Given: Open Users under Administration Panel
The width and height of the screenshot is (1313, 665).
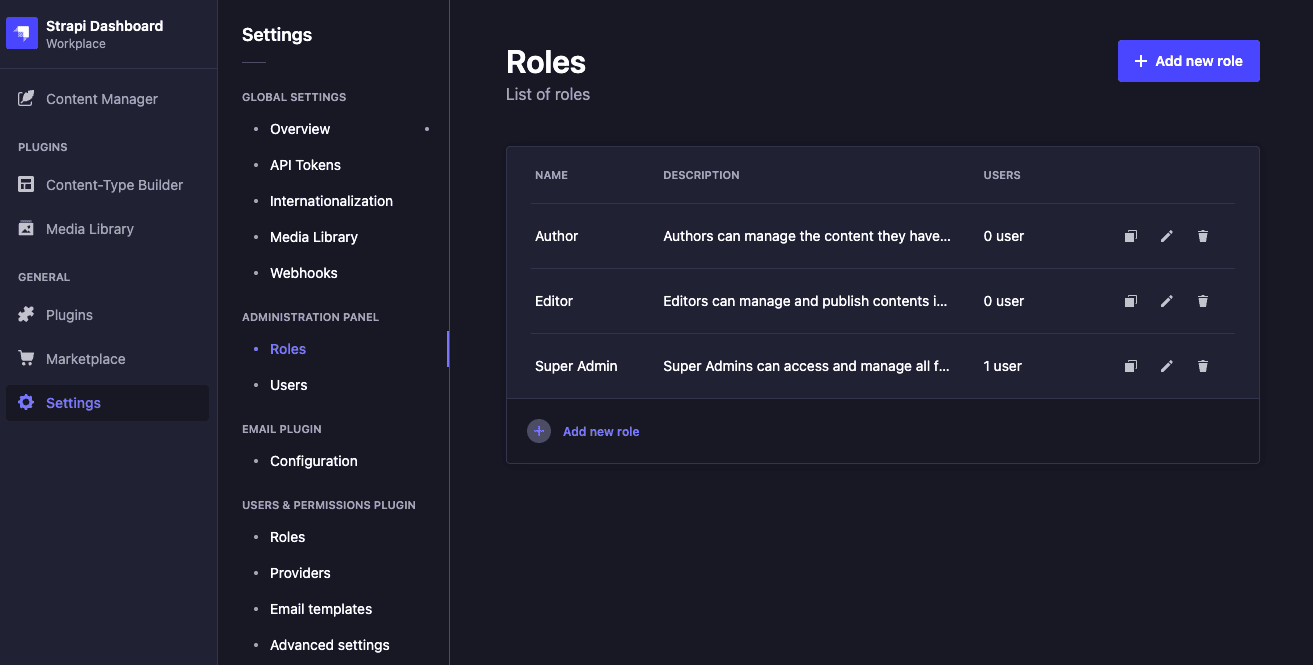Looking at the screenshot, I should (289, 385).
